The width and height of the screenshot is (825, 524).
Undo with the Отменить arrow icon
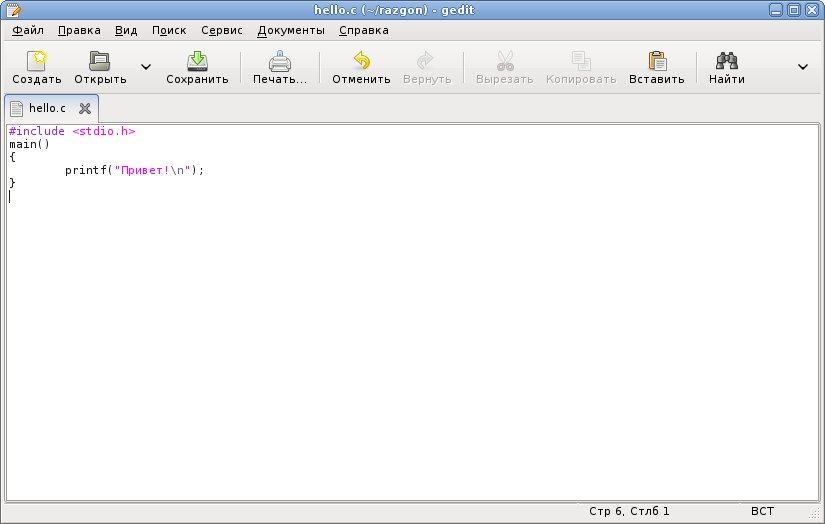(361, 61)
